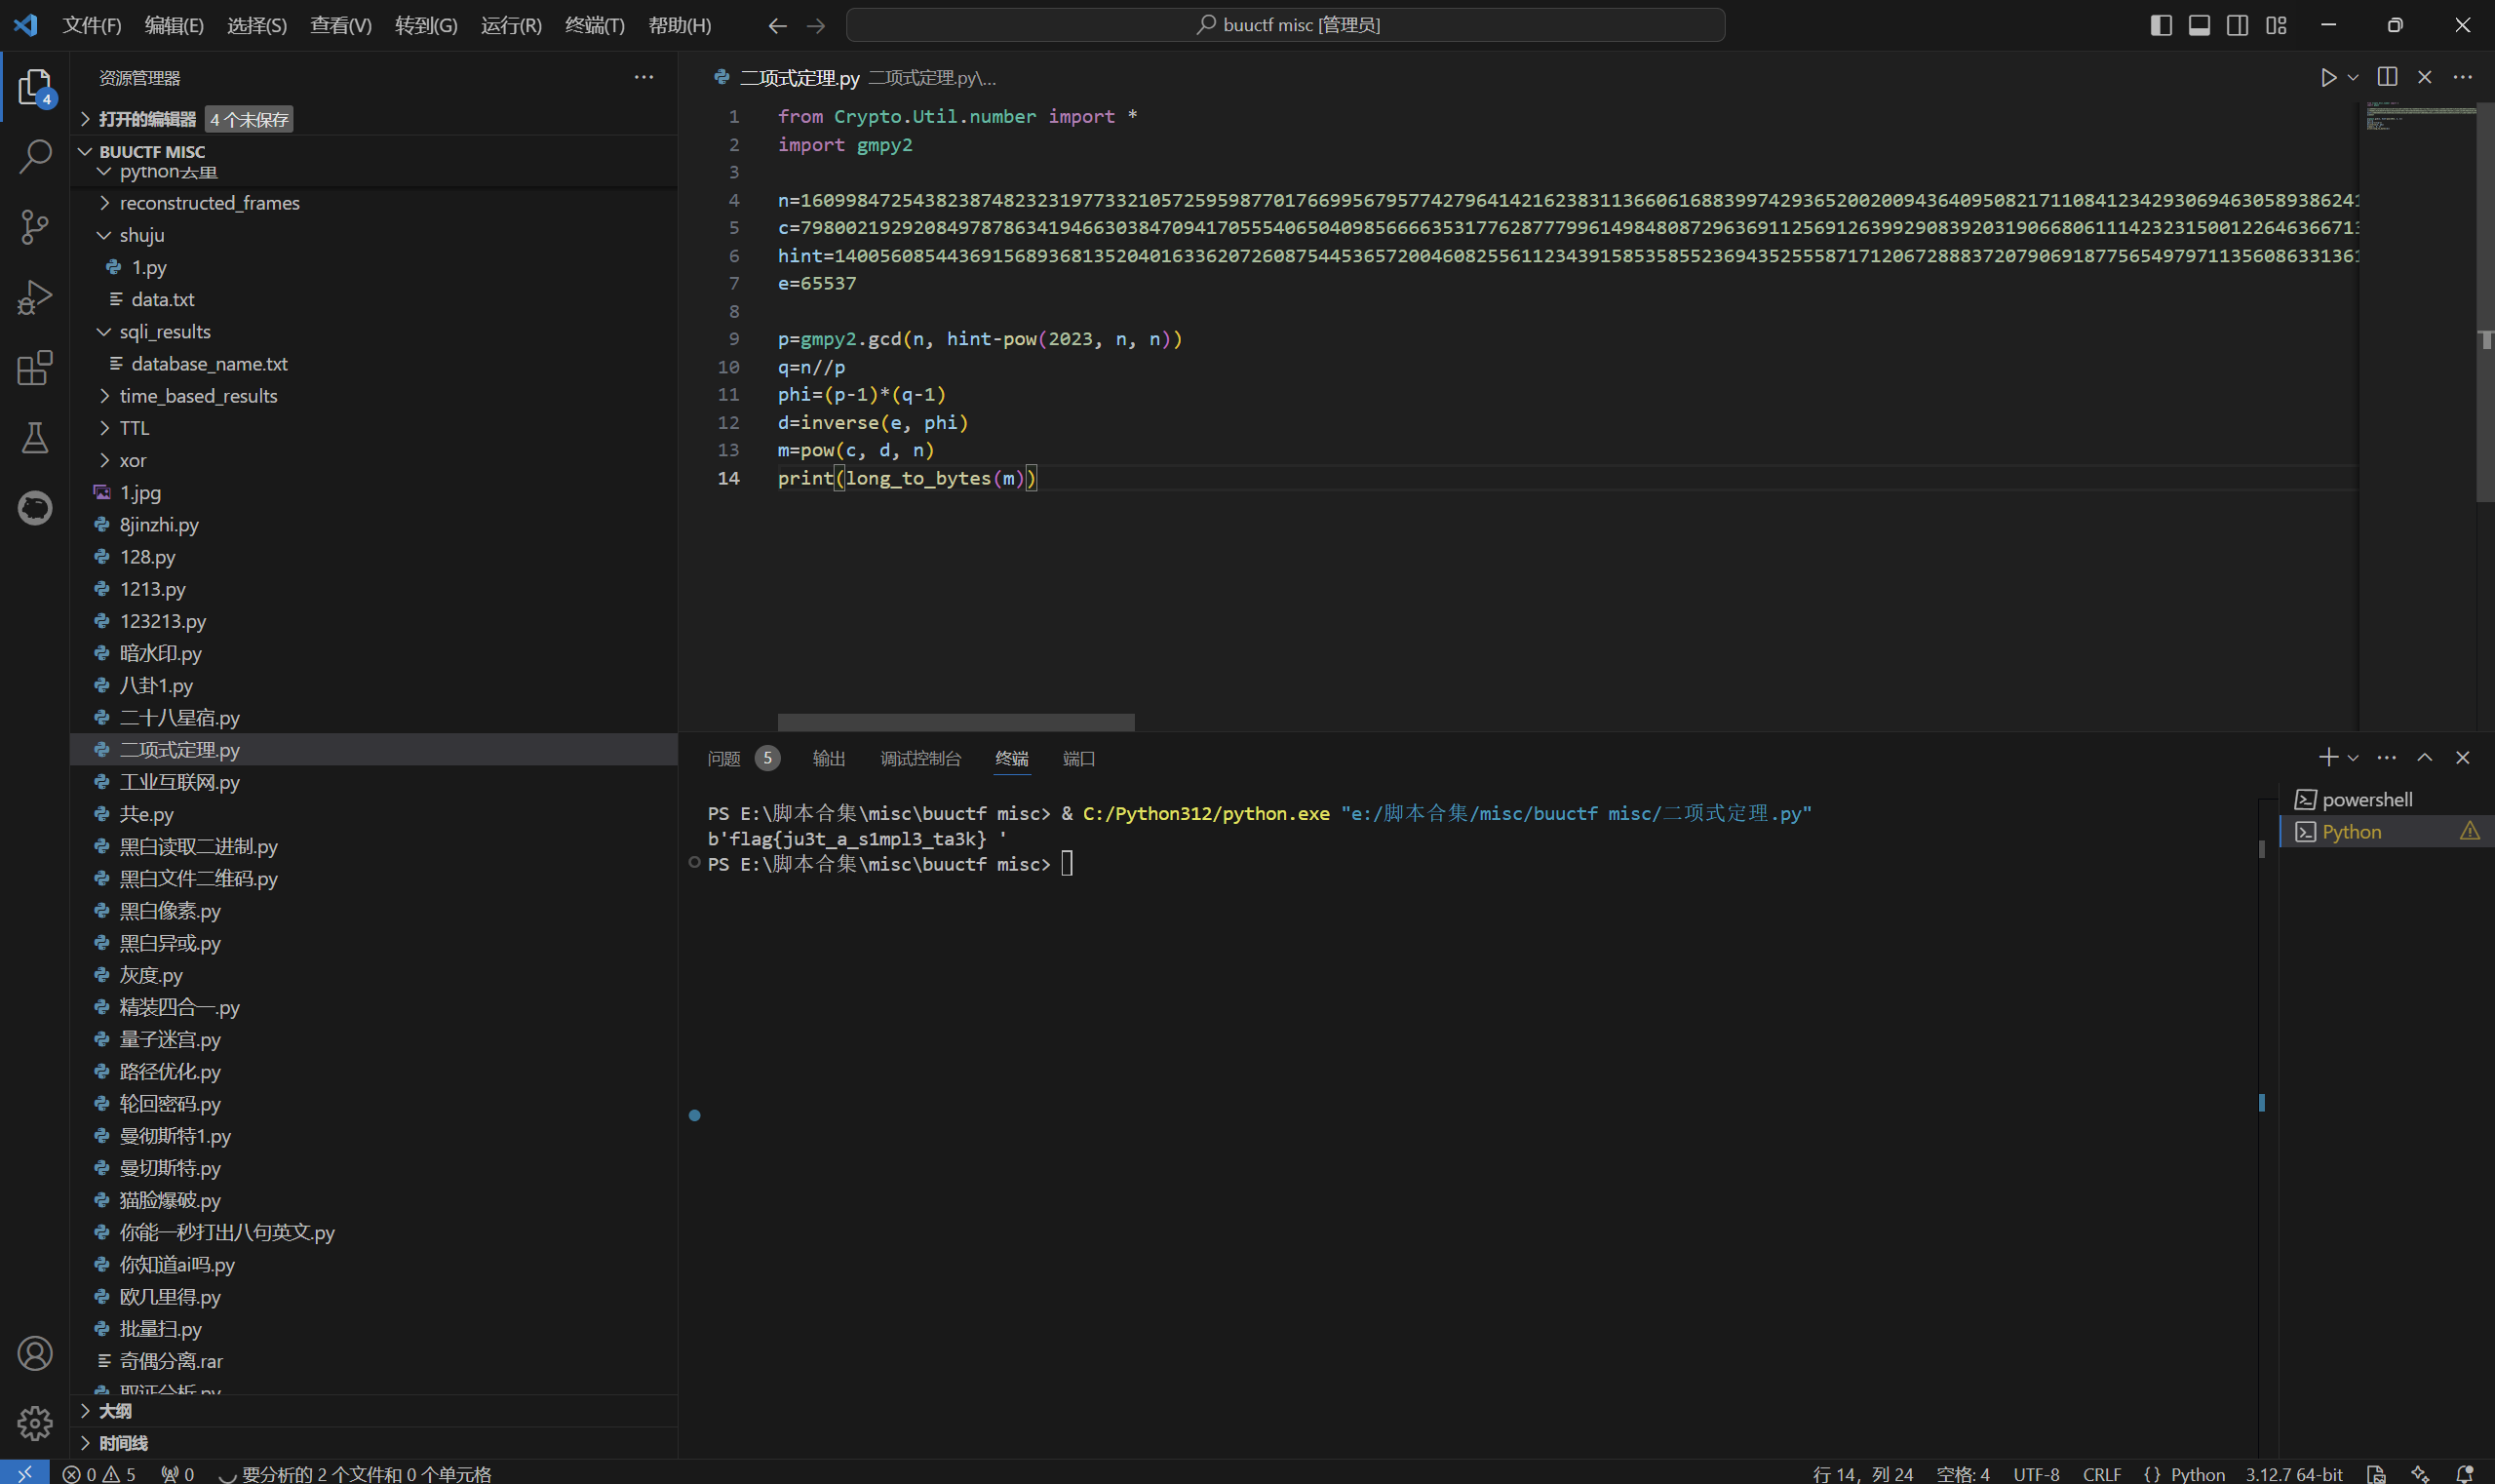Open the 编辑(E) menu
Screen dimensions: 2495x1484
click(174, 25)
